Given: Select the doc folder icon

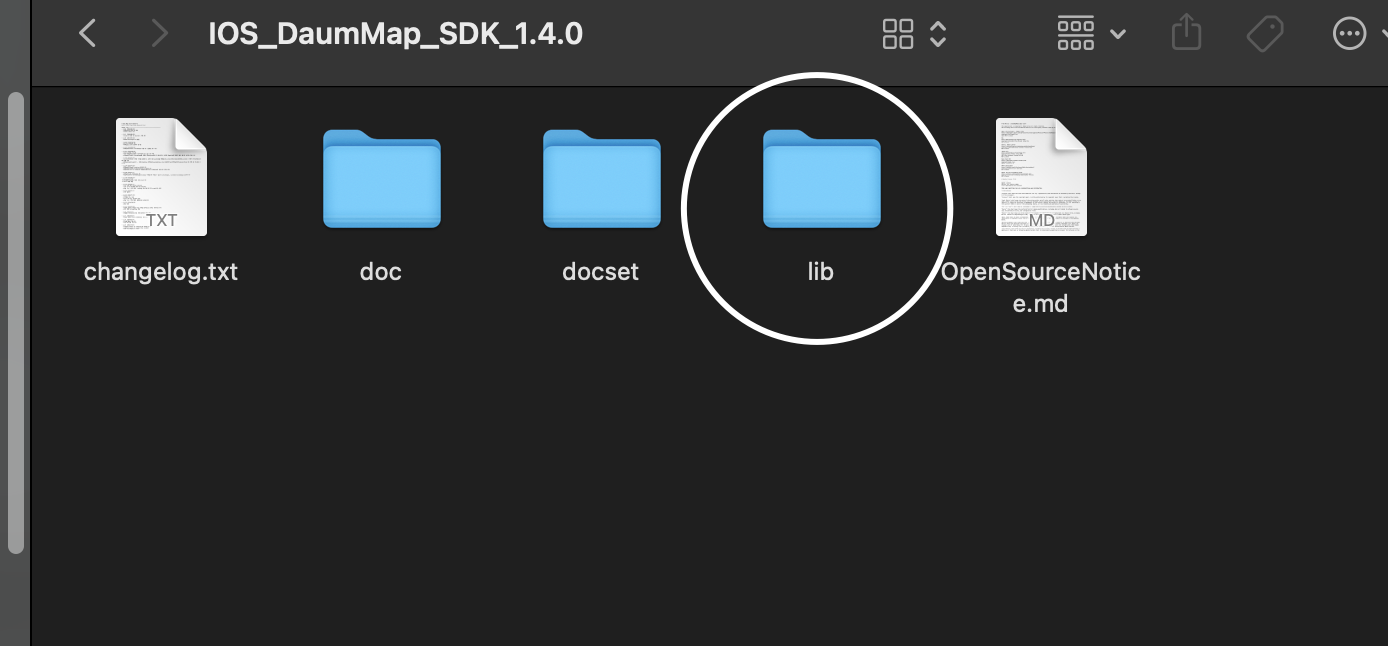Looking at the screenshot, I should pos(381,179).
